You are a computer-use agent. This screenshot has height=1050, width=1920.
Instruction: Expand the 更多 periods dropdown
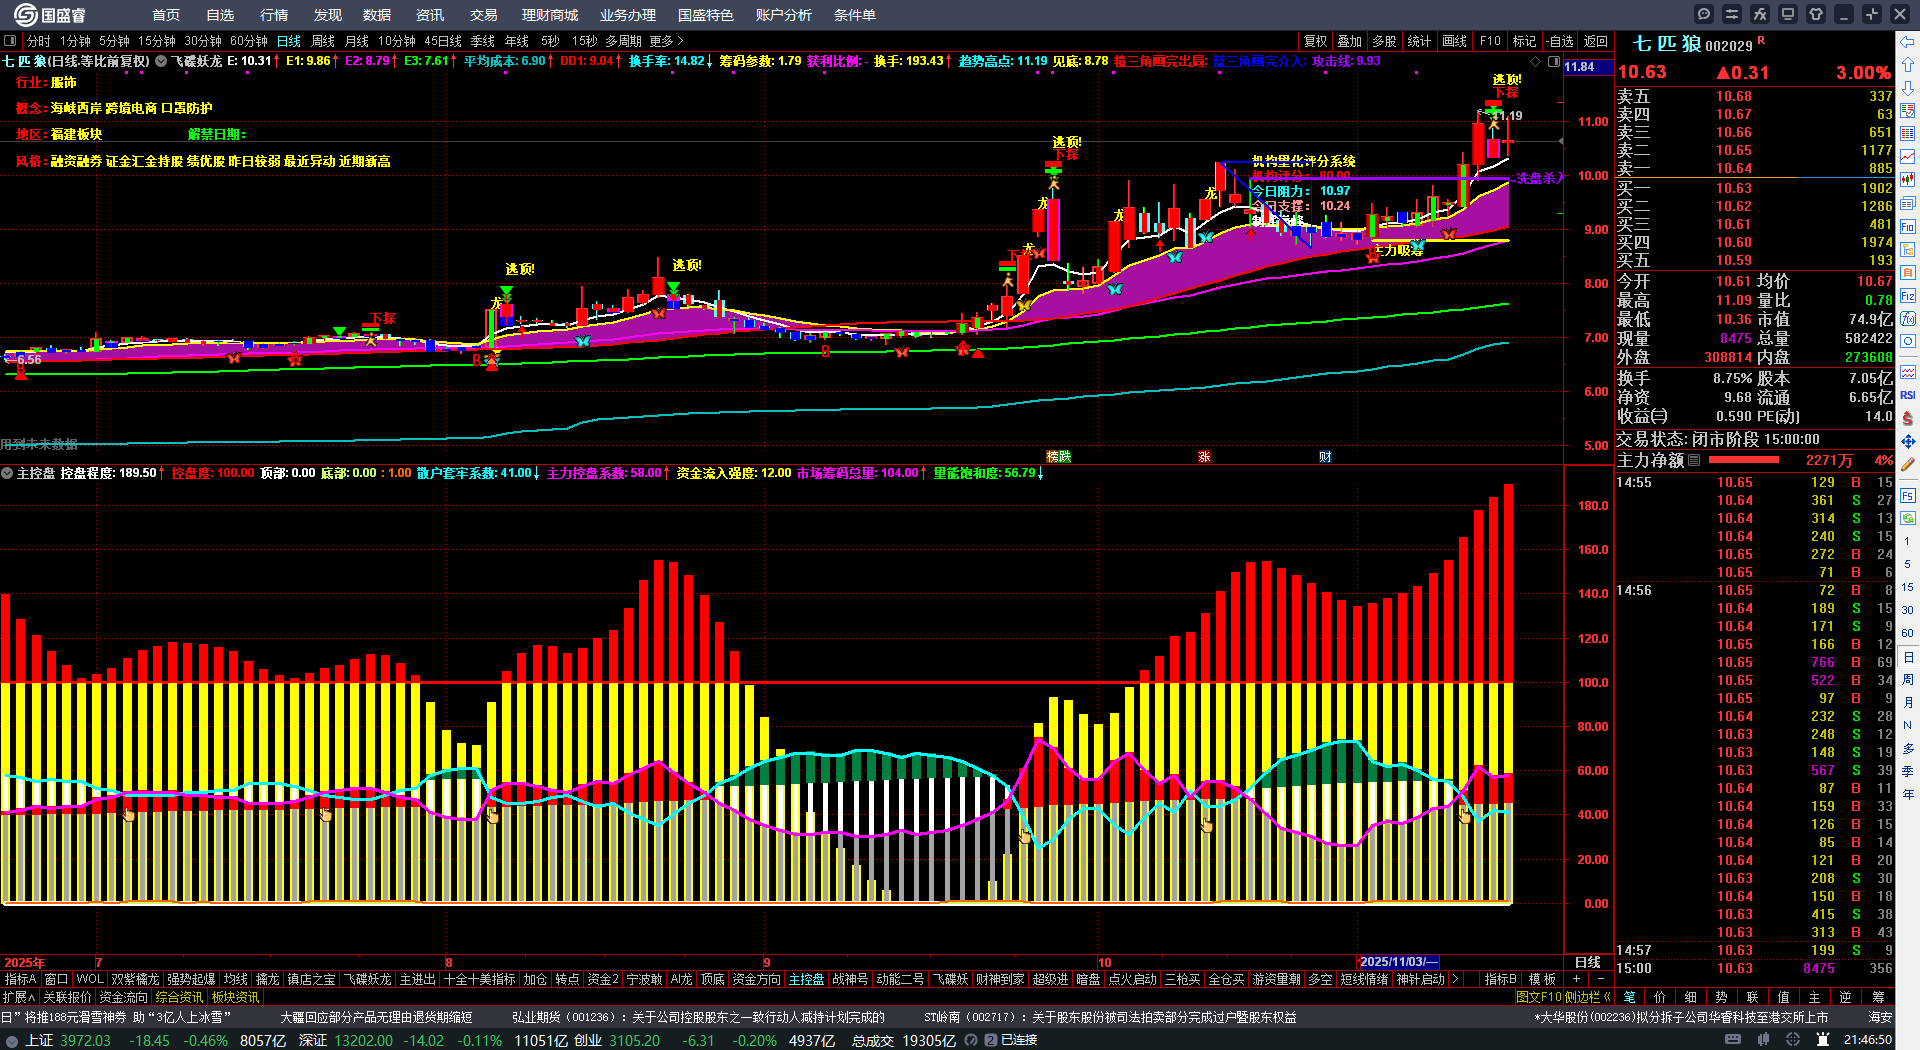[x=667, y=41]
